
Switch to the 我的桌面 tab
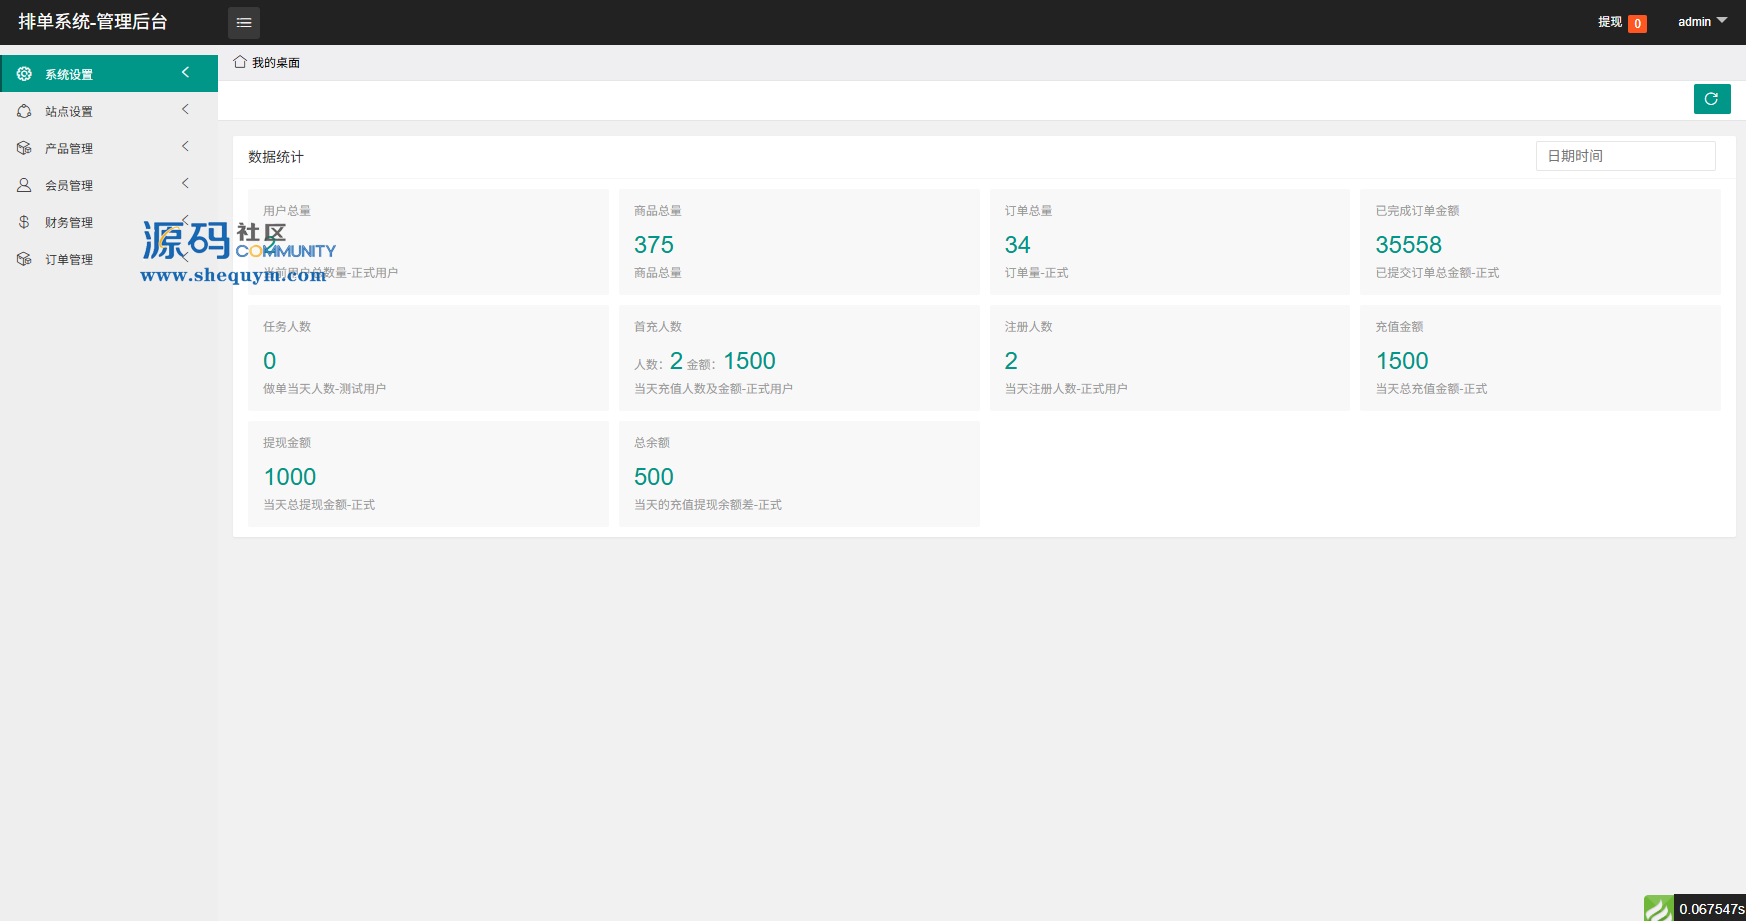click(275, 63)
